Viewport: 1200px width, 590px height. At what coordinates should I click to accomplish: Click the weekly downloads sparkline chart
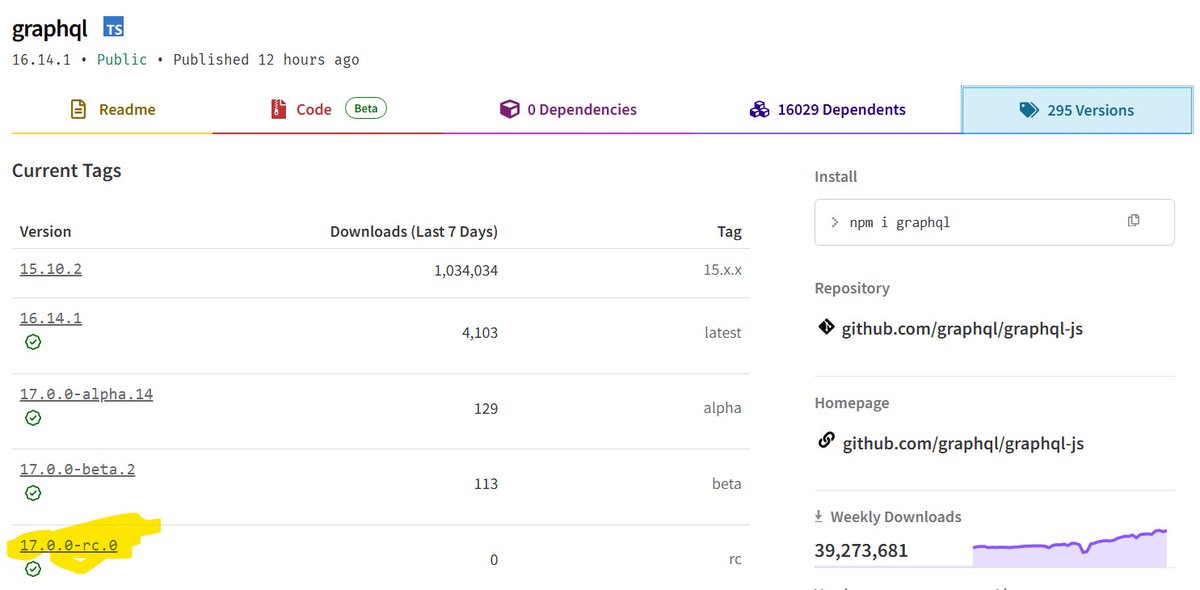pos(1070,548)
